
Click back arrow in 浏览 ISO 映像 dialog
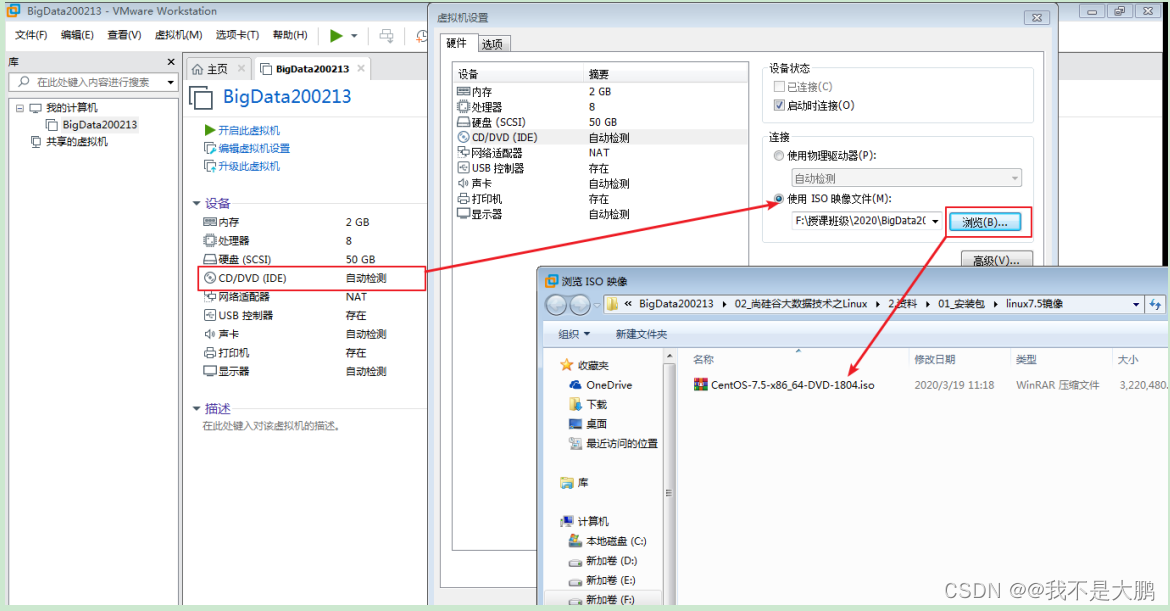[x=557, y=304]
